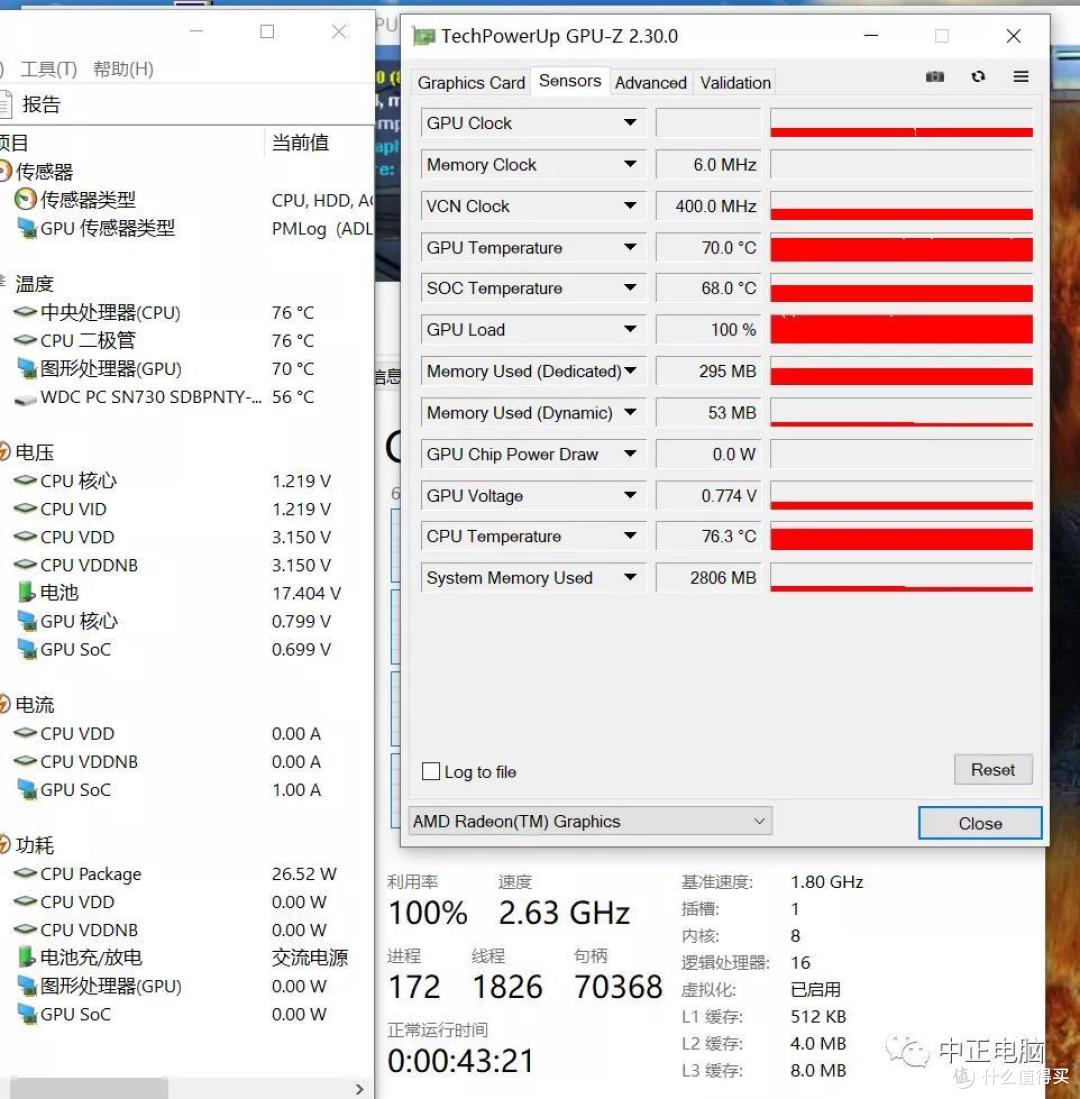Open the 工具(T) menu in AIDA64

click(48, 69)
